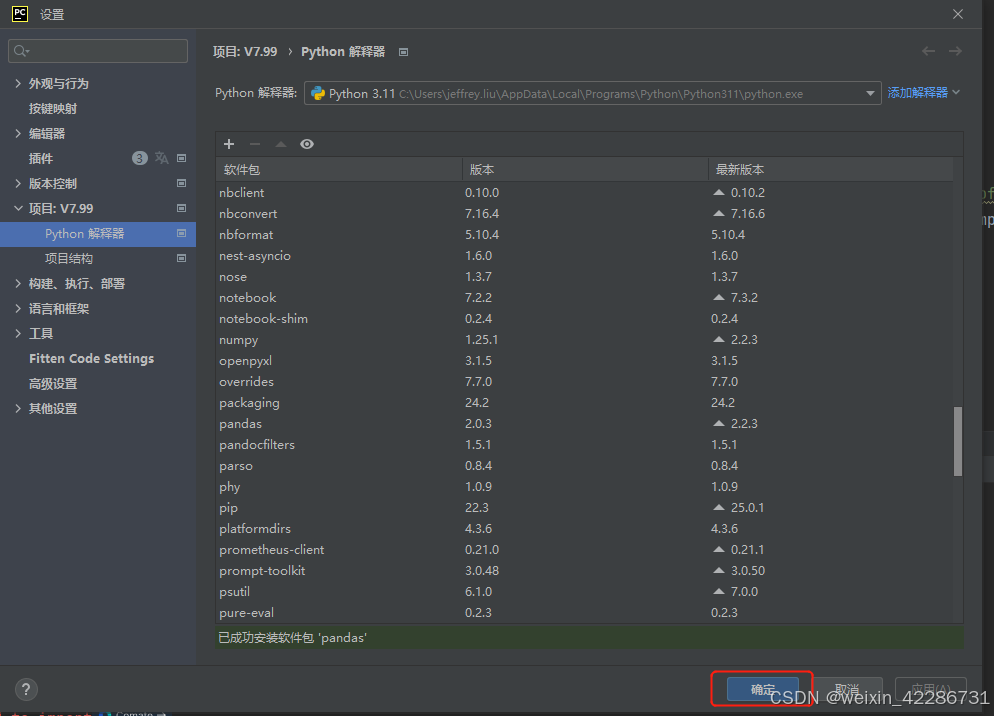Screen dimensions: 994x716
Task: Click the project marker icon on selected Python 解释器 row
Action: (x=181, y=233)
